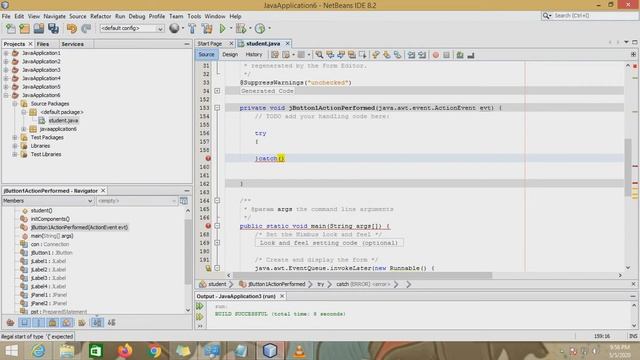
Task: Click the New File toolbar icon
Action: point(11,28)
